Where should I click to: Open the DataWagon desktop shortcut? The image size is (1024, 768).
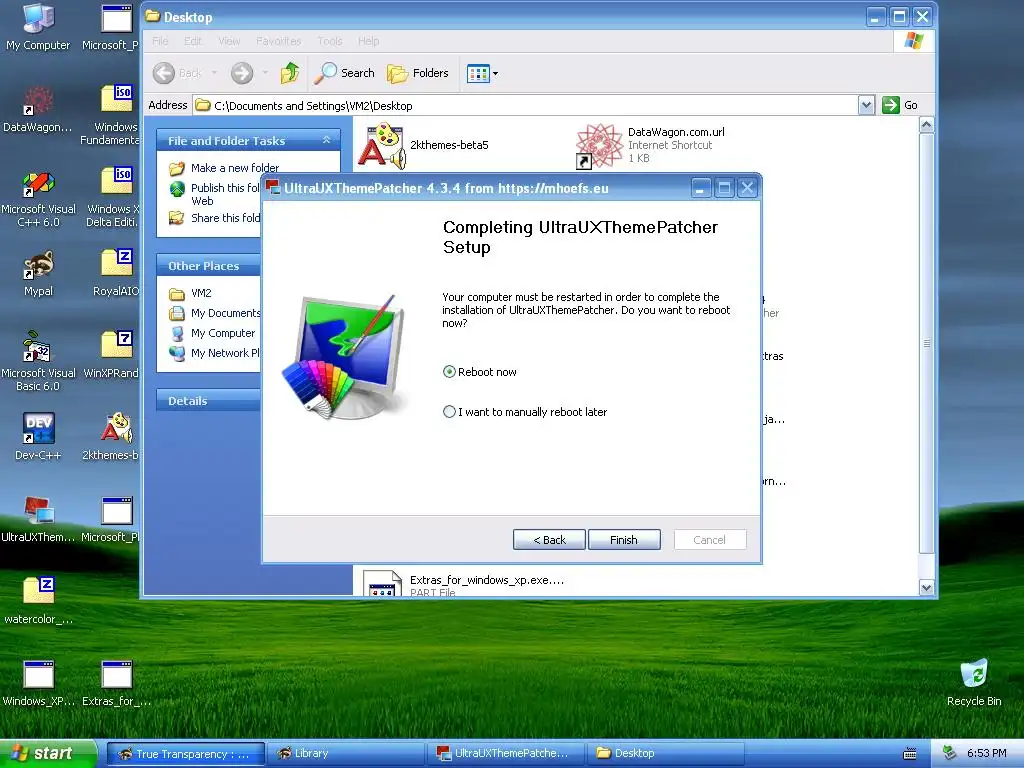(38, 109)
